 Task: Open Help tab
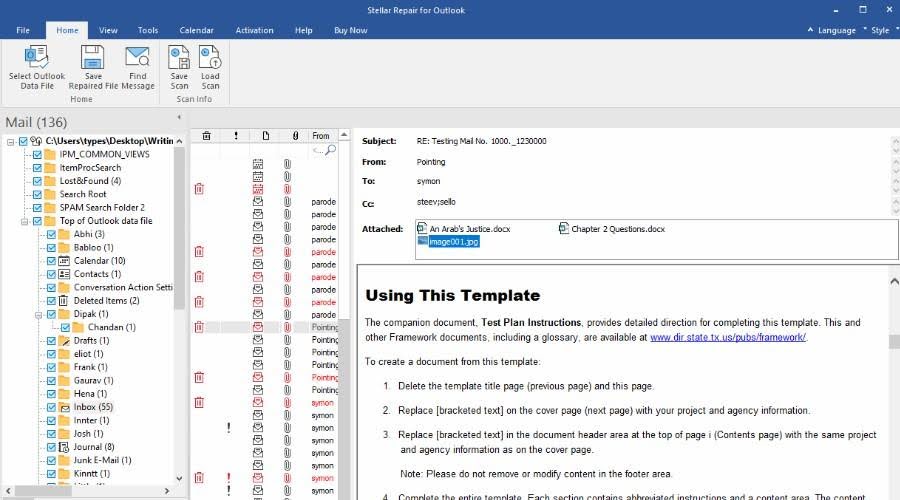(x=304, y=30)
